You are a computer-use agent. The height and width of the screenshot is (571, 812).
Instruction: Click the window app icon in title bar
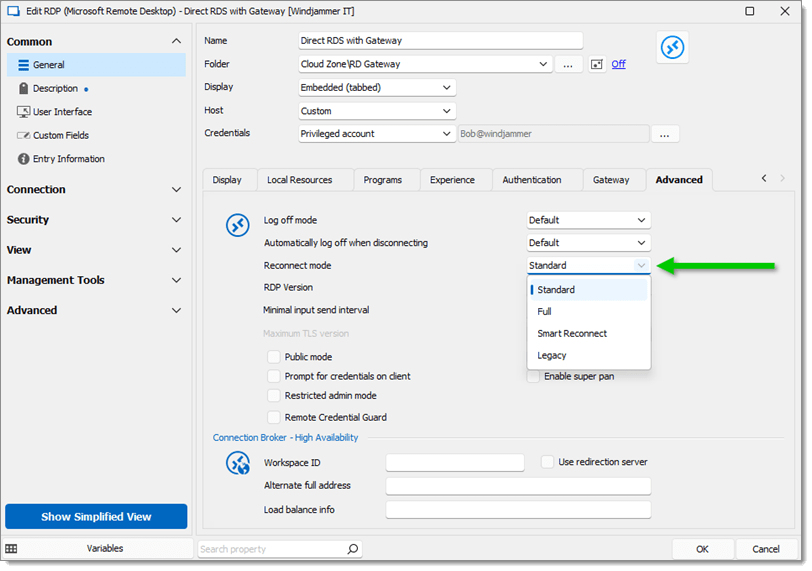click(13, 11)
